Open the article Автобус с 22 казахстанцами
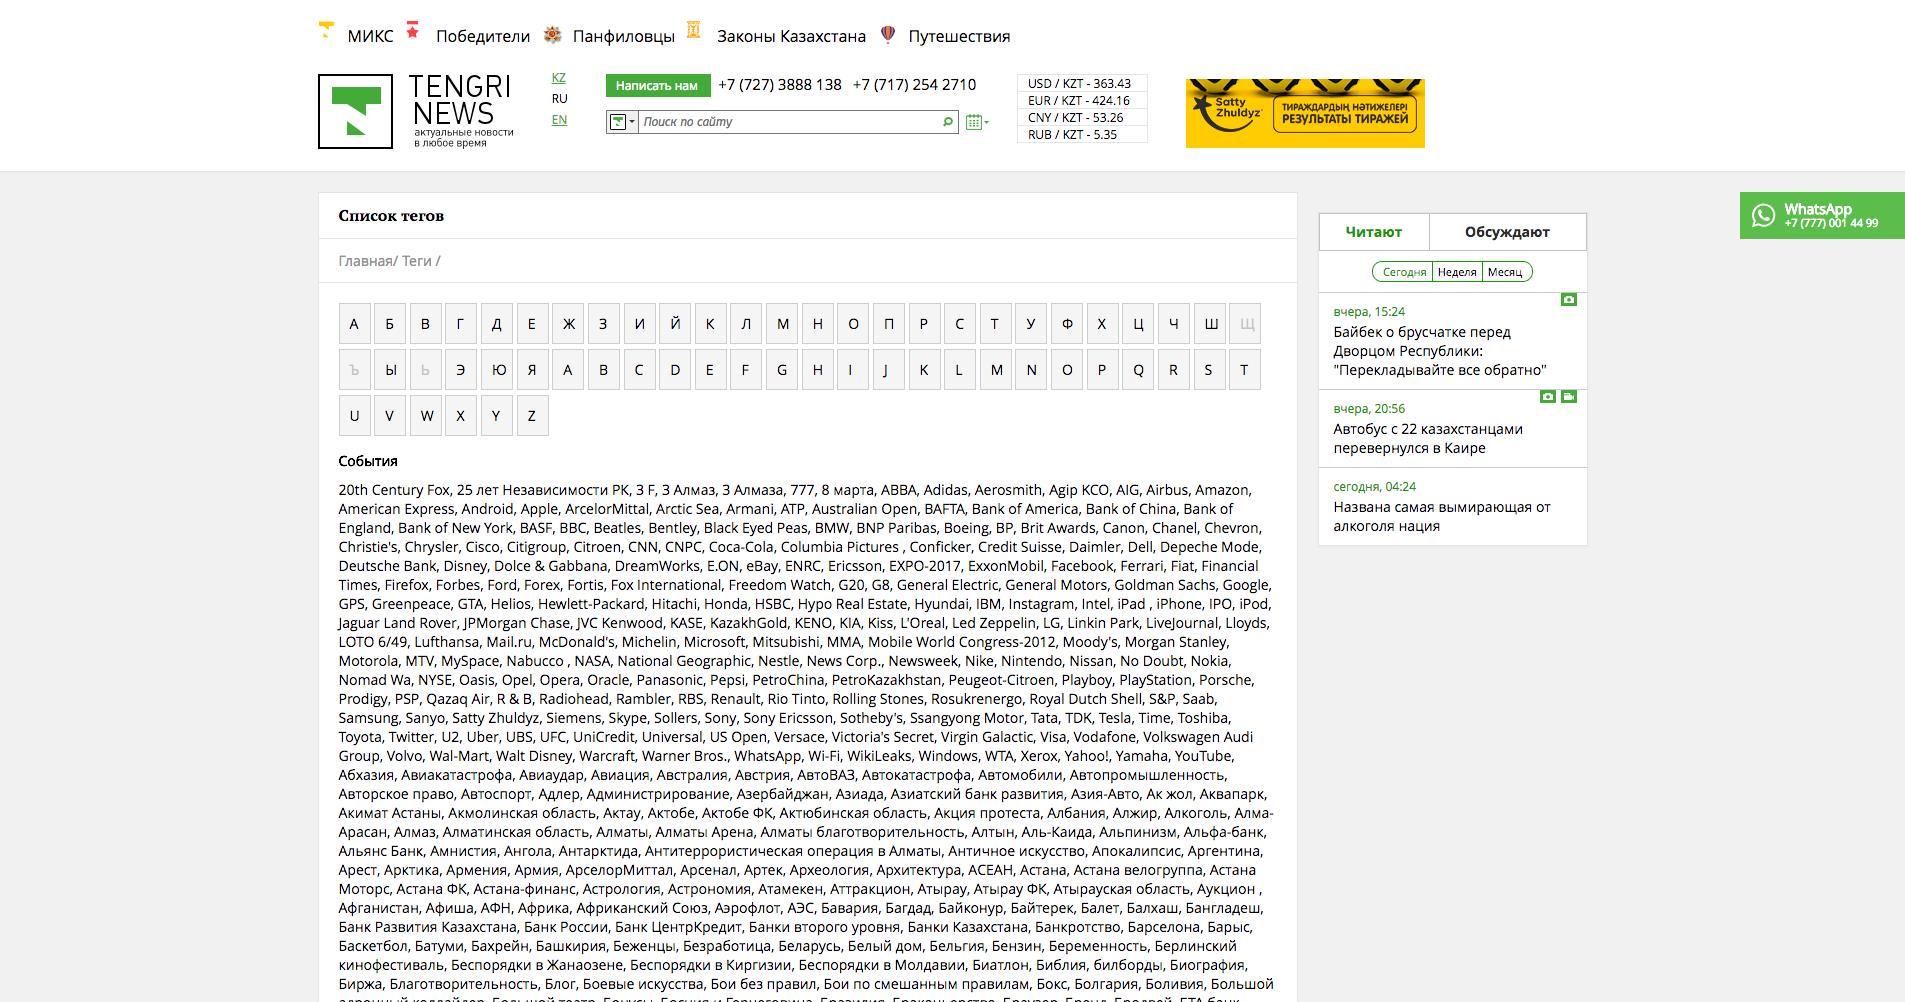This screenshot has height=1002, width=1905. tap(1428, 439)
